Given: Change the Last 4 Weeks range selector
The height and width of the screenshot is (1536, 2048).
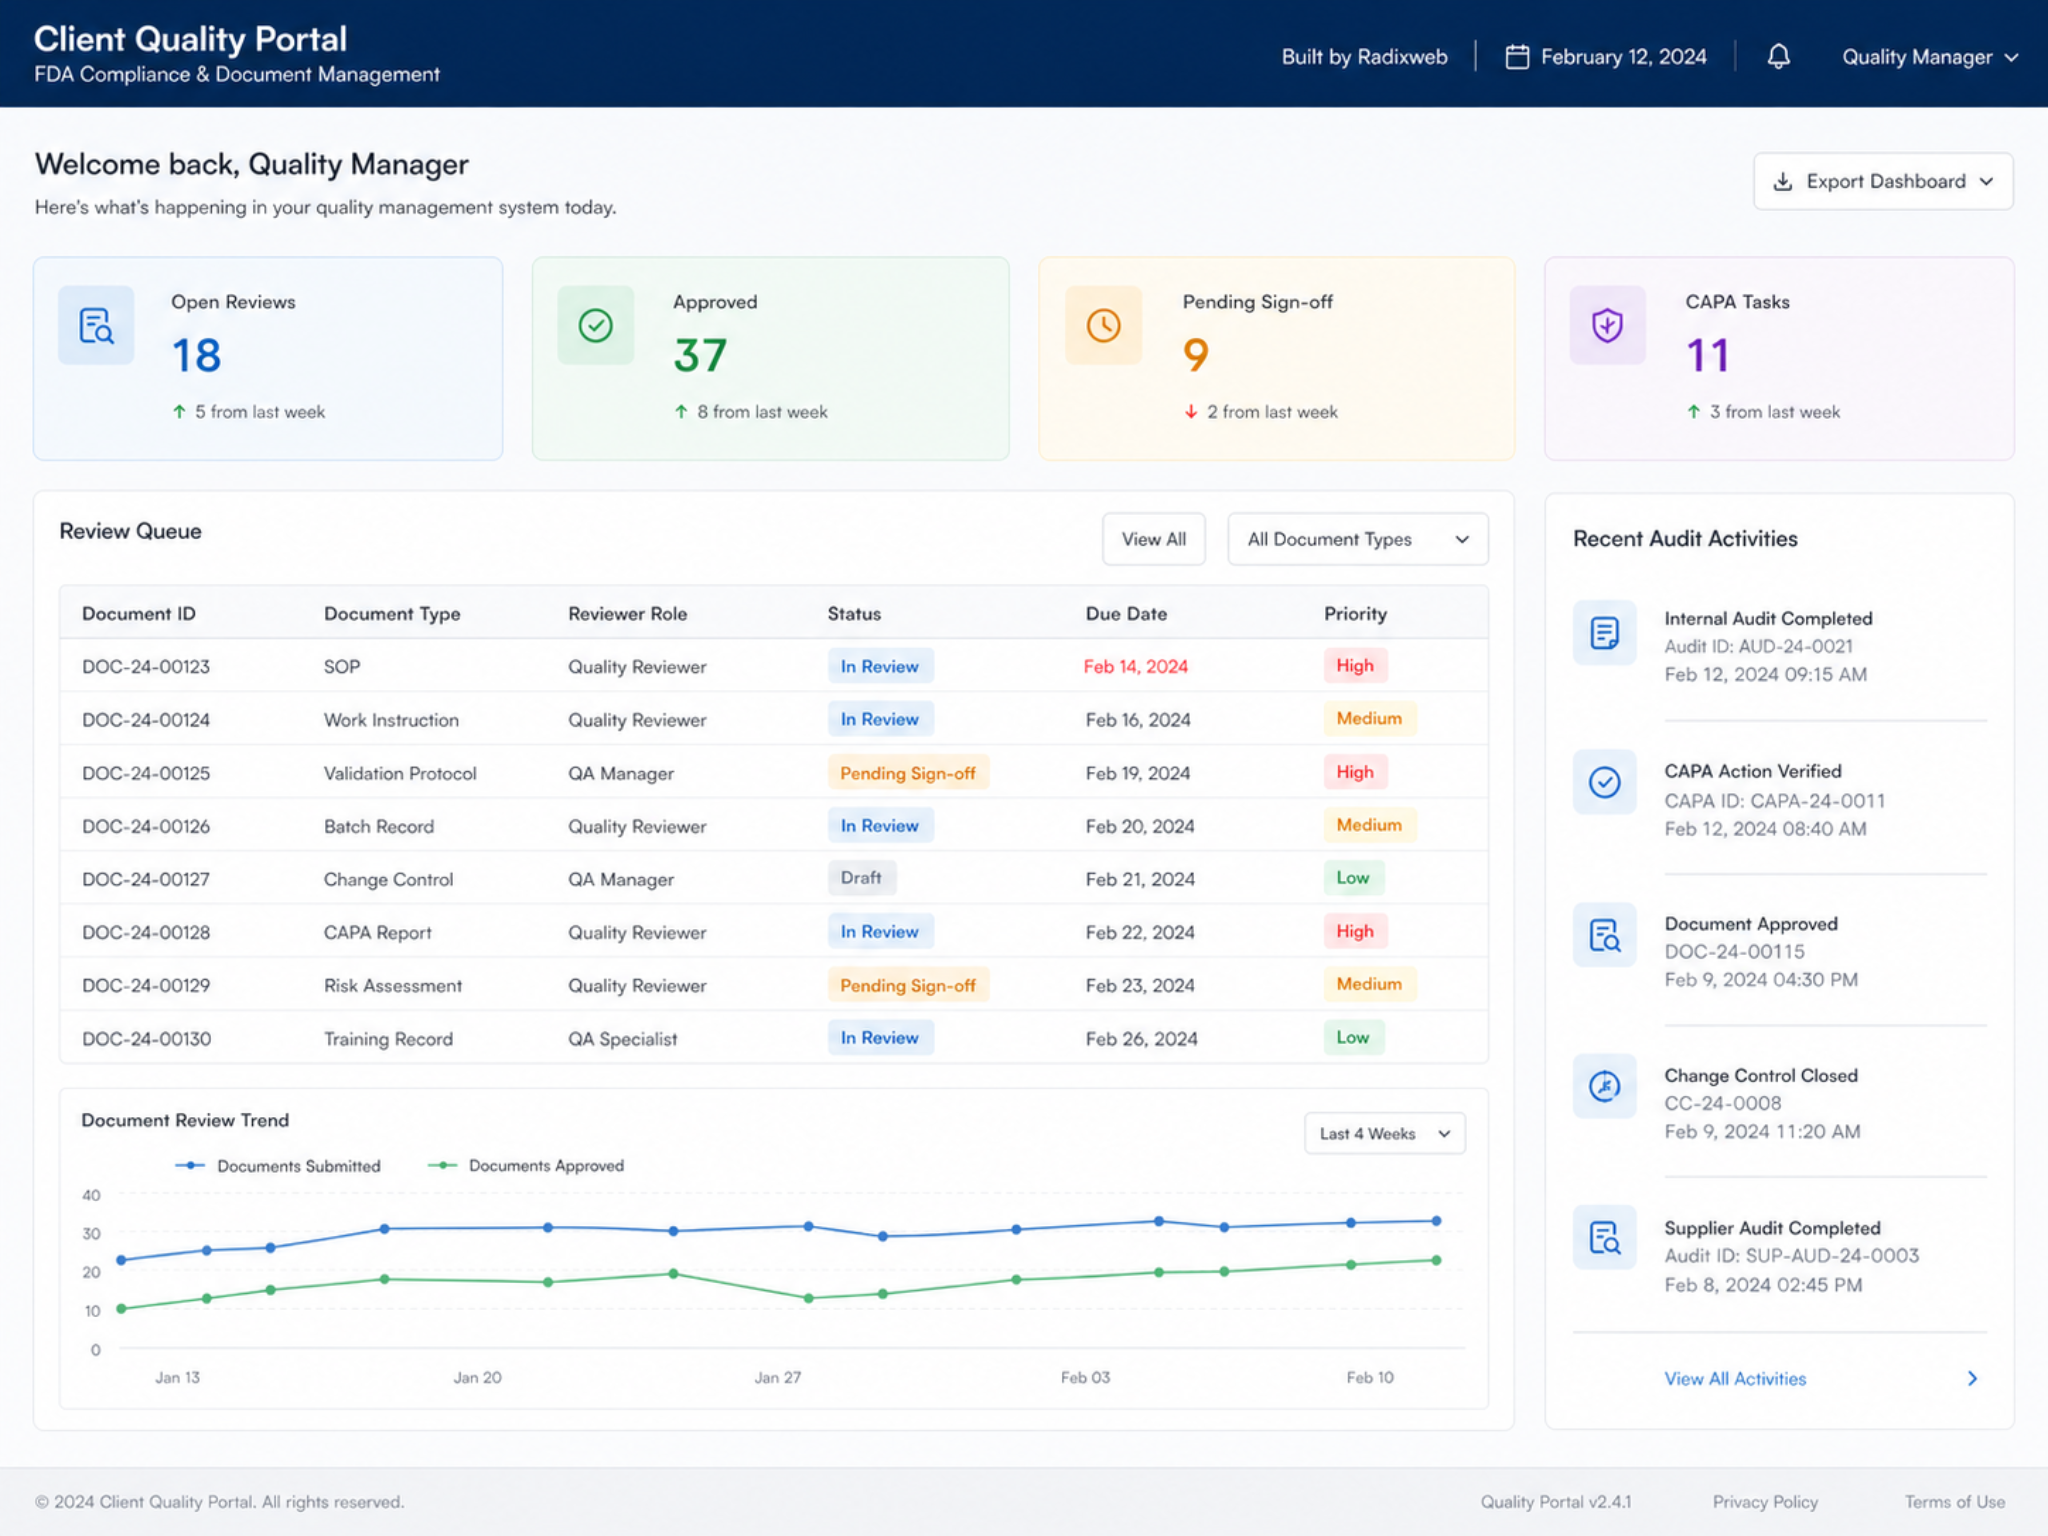Looking at the screenshot, I should (1385, 1133).
